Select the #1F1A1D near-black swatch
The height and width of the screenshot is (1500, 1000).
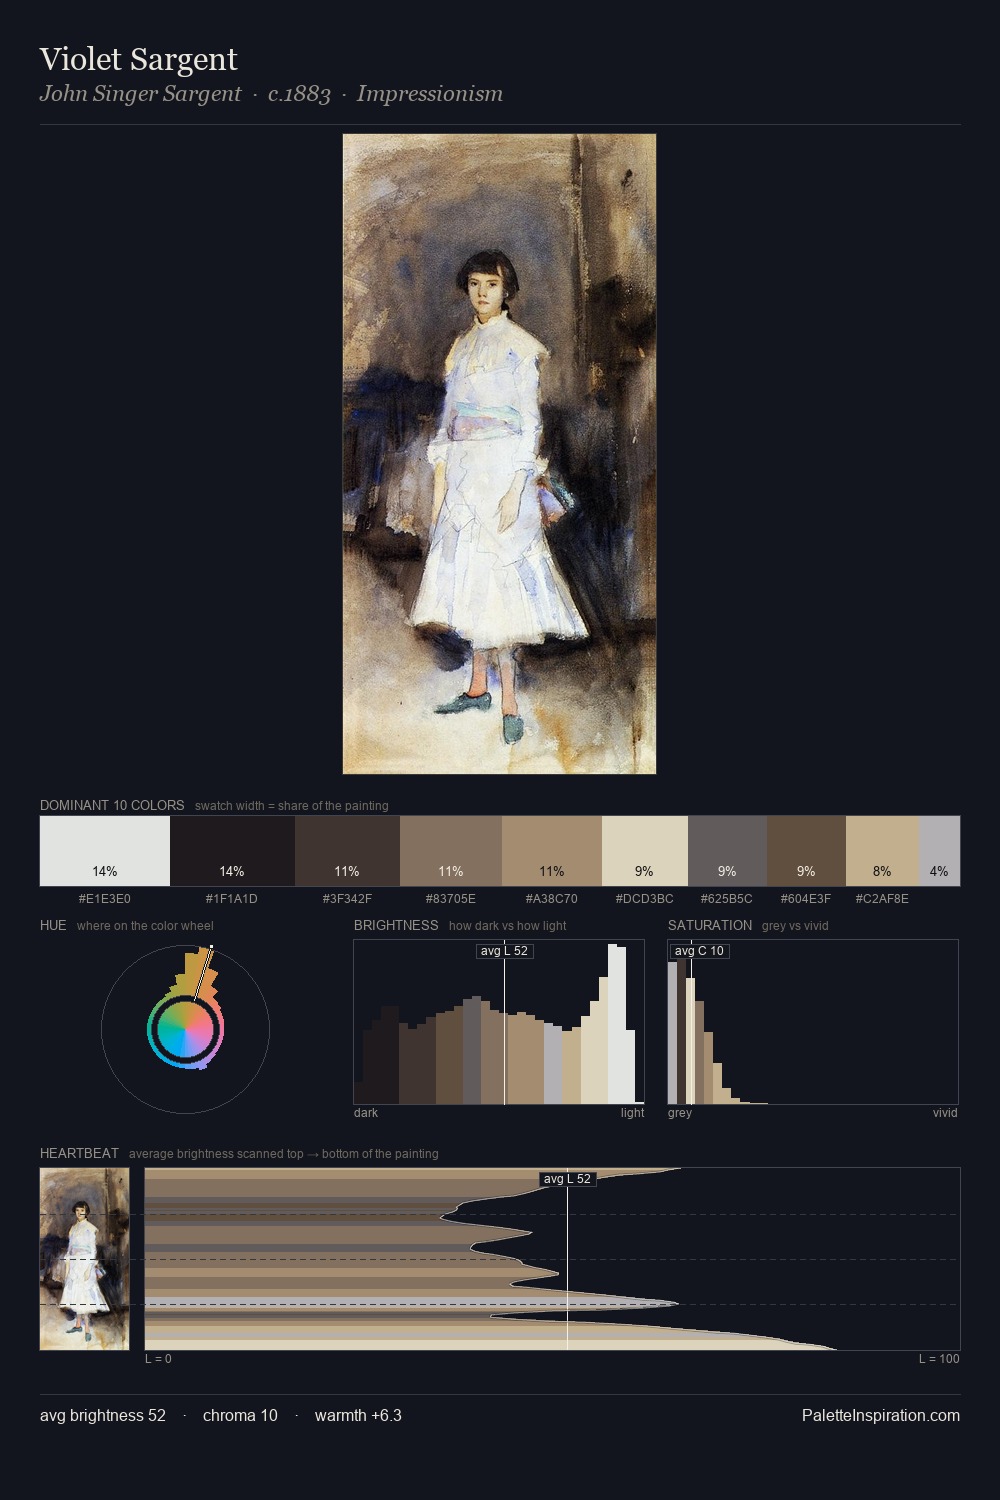pyautogui.click(x=232, y=851)
